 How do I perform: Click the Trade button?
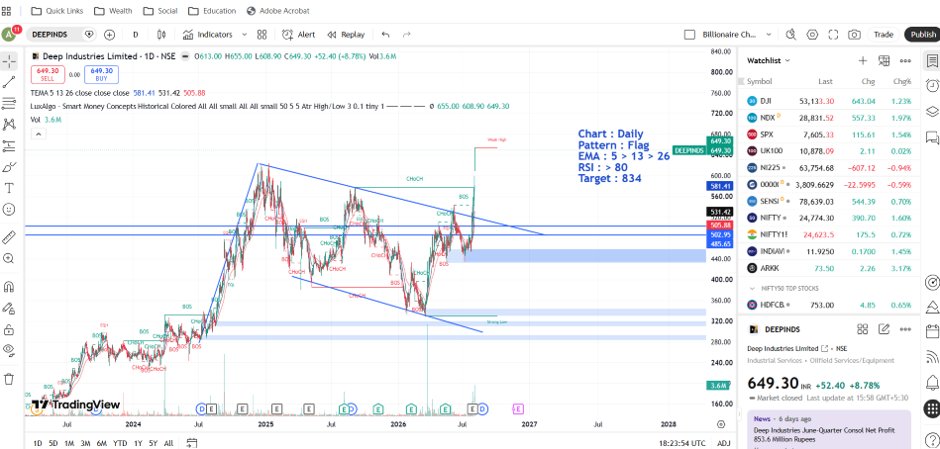(x=883, y=34)
